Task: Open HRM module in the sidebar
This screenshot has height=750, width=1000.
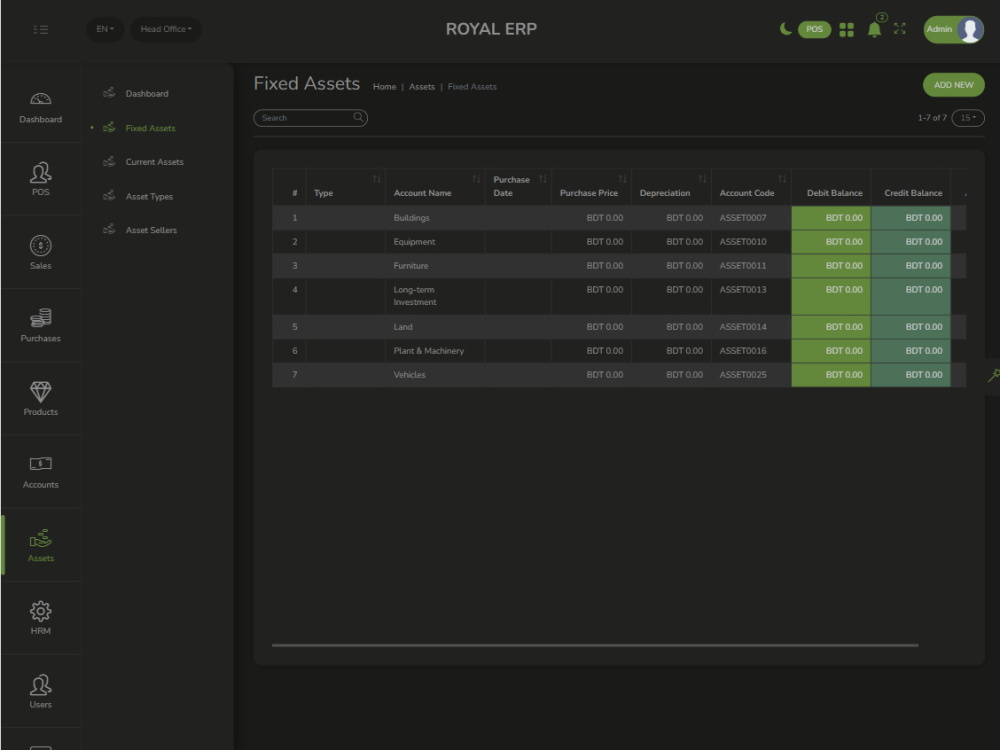Action: pos(41,618)
